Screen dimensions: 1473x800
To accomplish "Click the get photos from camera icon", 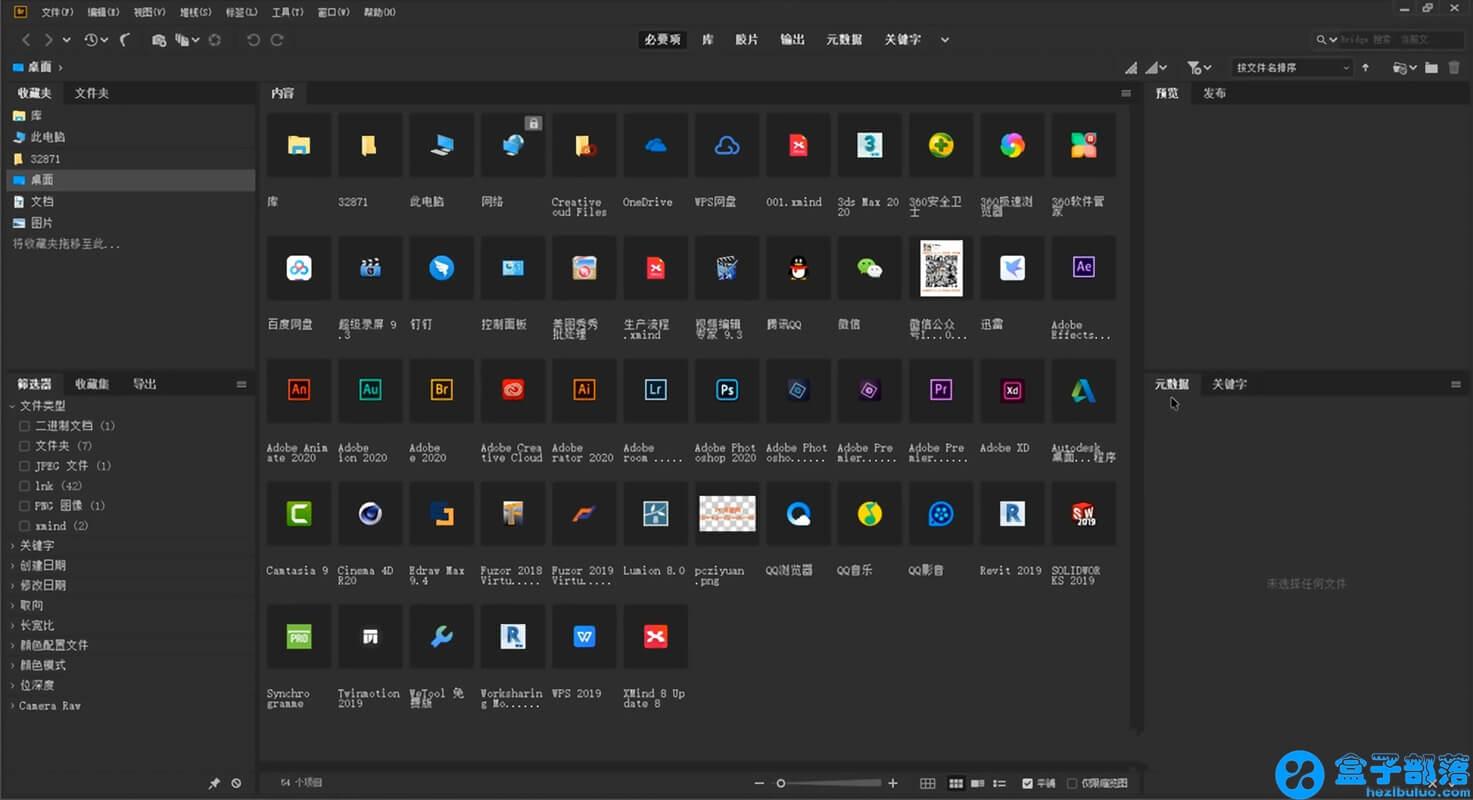I will pyautogui.click(x=159, y=40).
